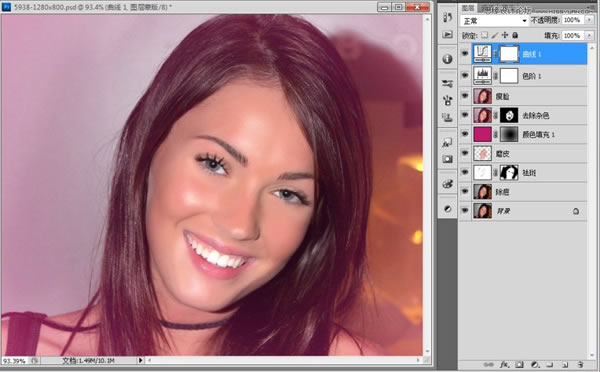Add a layer mask from panel bottom
600x372 pixels.
tap(519, 365)
